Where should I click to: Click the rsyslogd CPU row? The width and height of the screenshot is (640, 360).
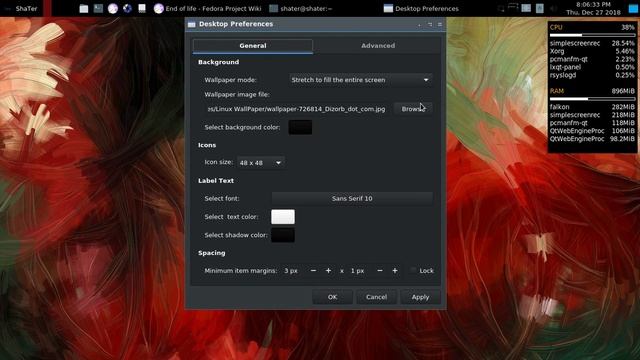point(592,75)
